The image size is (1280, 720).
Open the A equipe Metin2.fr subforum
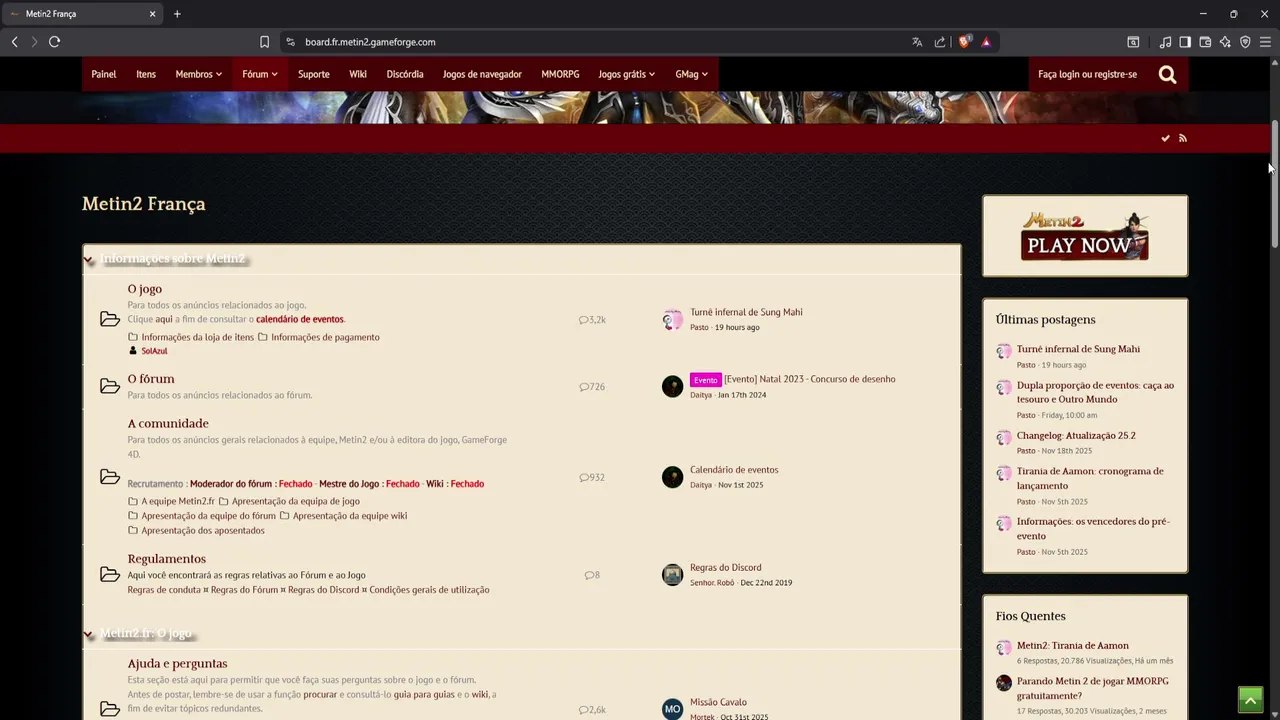point(178,501)
